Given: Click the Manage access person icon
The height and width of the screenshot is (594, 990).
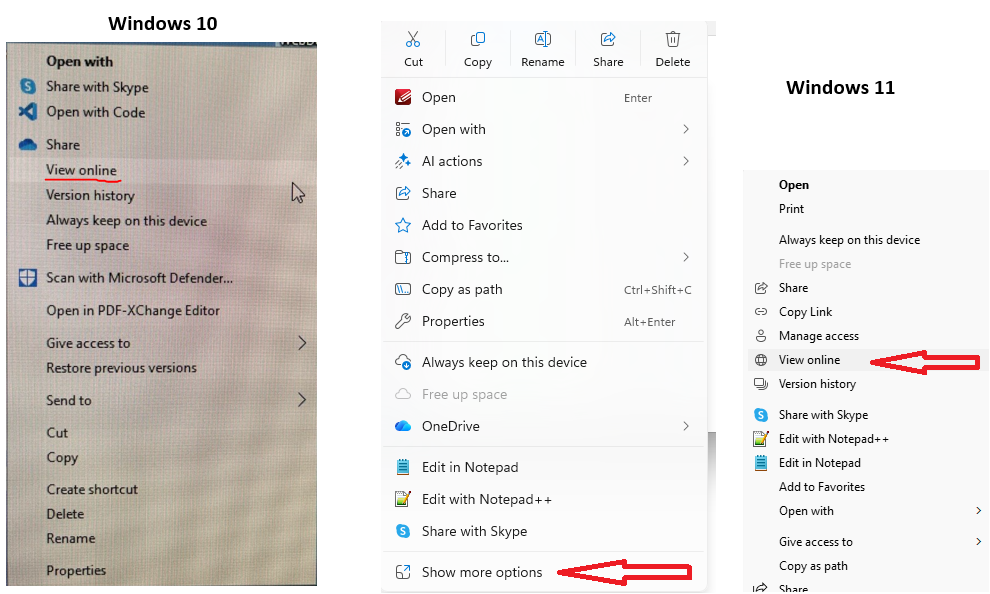Looking at the screenshot, I should [761, 336].
